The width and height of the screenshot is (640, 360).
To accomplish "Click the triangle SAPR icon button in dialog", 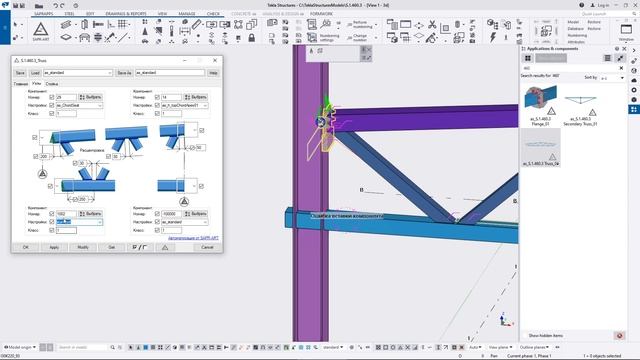I will point(165,247).
